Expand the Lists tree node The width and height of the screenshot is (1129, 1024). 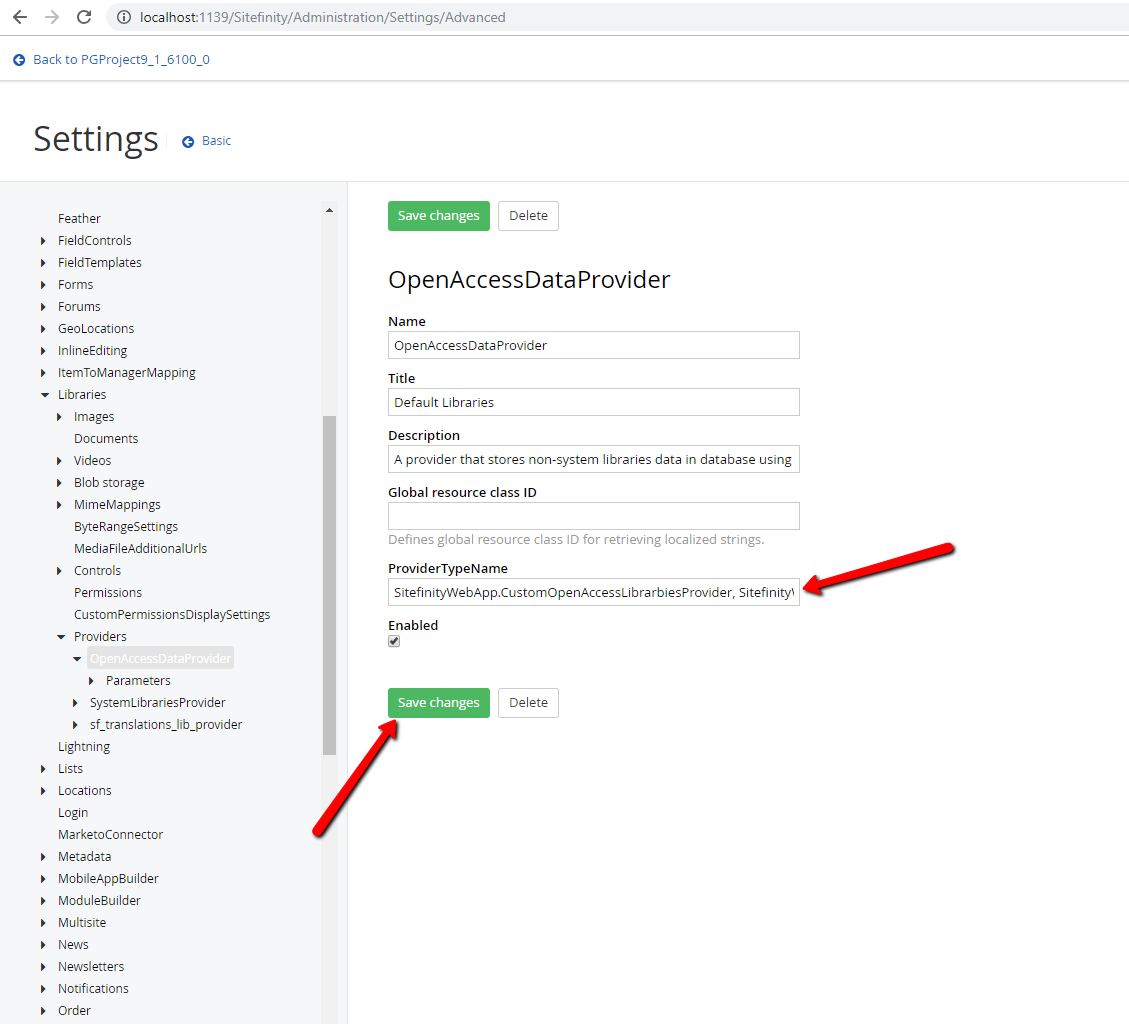(x=43, y=769)
